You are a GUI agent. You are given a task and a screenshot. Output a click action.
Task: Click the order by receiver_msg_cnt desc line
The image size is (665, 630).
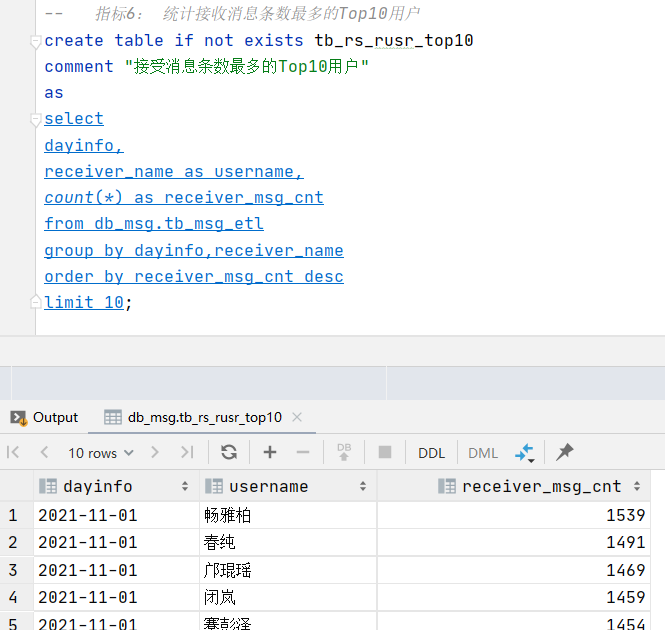[x=194, y=277]
